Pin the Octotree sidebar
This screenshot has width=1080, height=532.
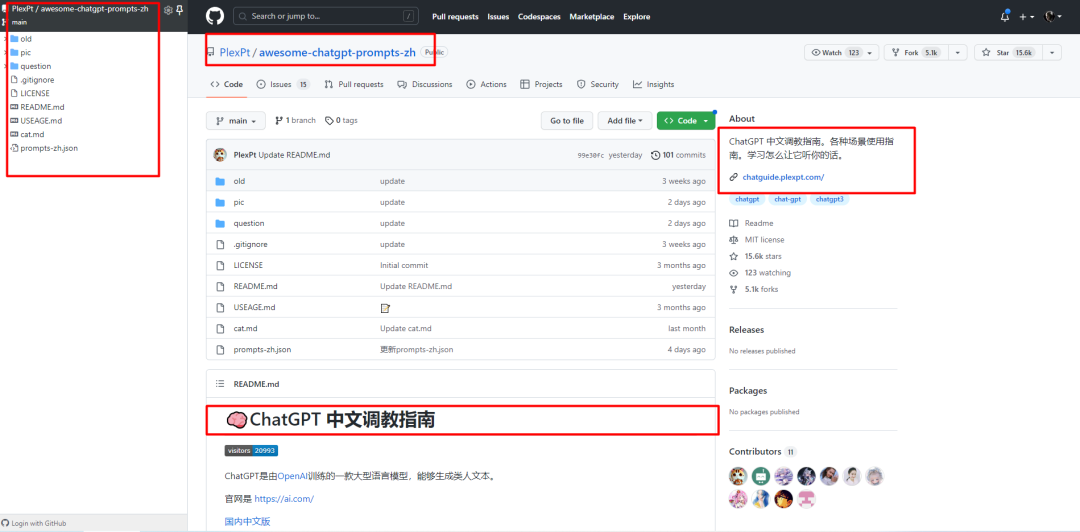coord(180,10)
